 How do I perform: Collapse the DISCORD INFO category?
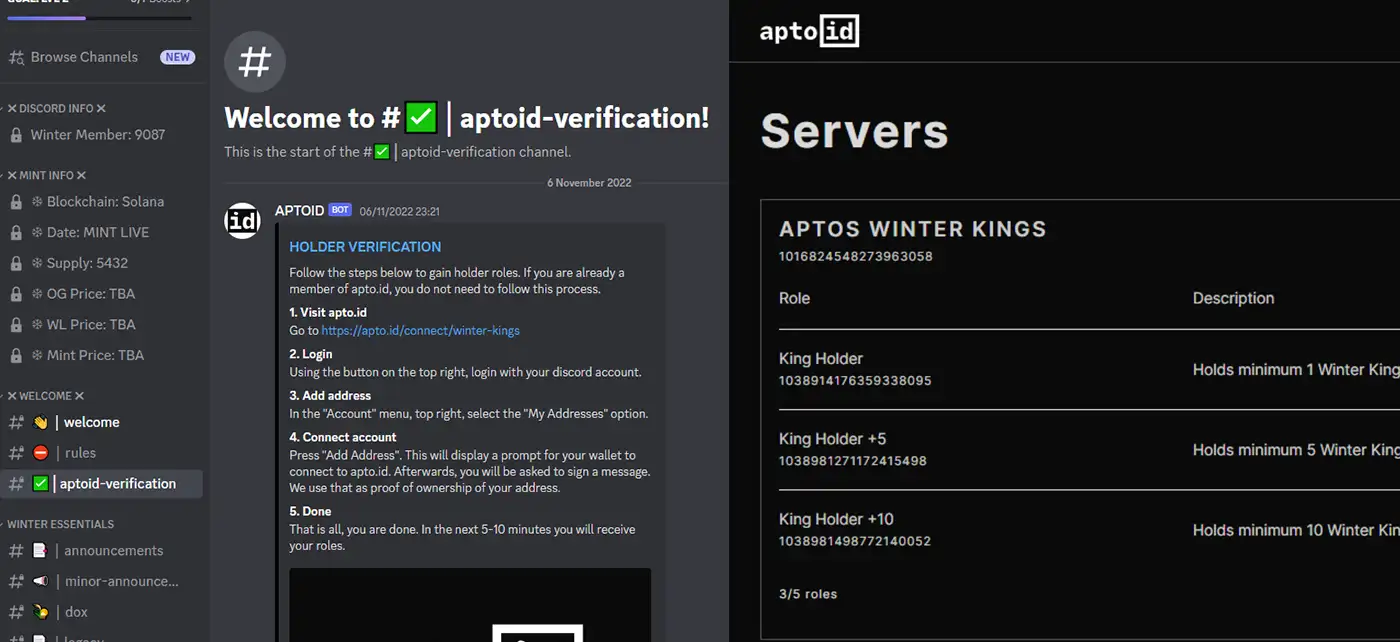pyautogui.click(x=56, y=108)
